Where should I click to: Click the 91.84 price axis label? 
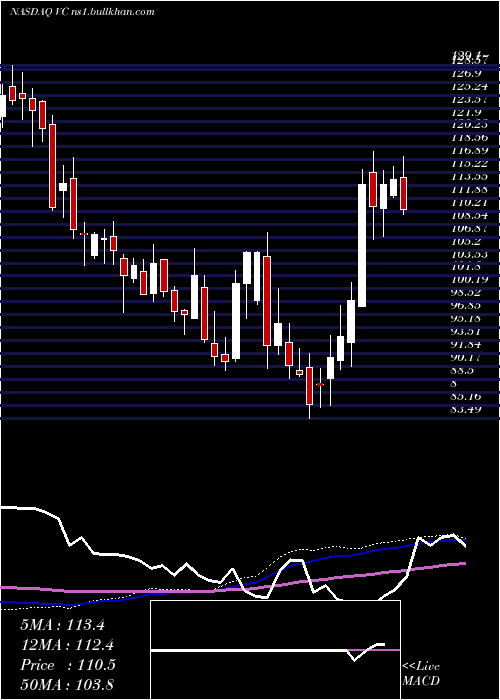coord(467,345)
